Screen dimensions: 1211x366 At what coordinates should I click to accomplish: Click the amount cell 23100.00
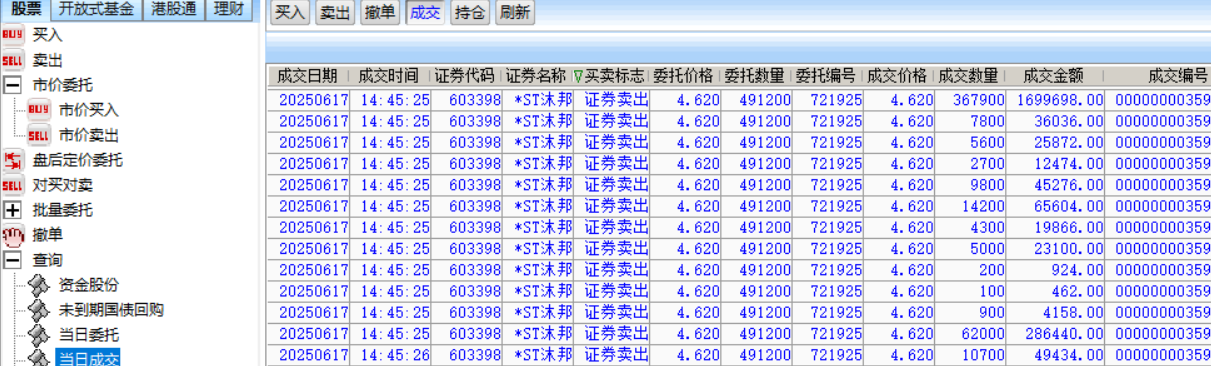(1055, 248)
